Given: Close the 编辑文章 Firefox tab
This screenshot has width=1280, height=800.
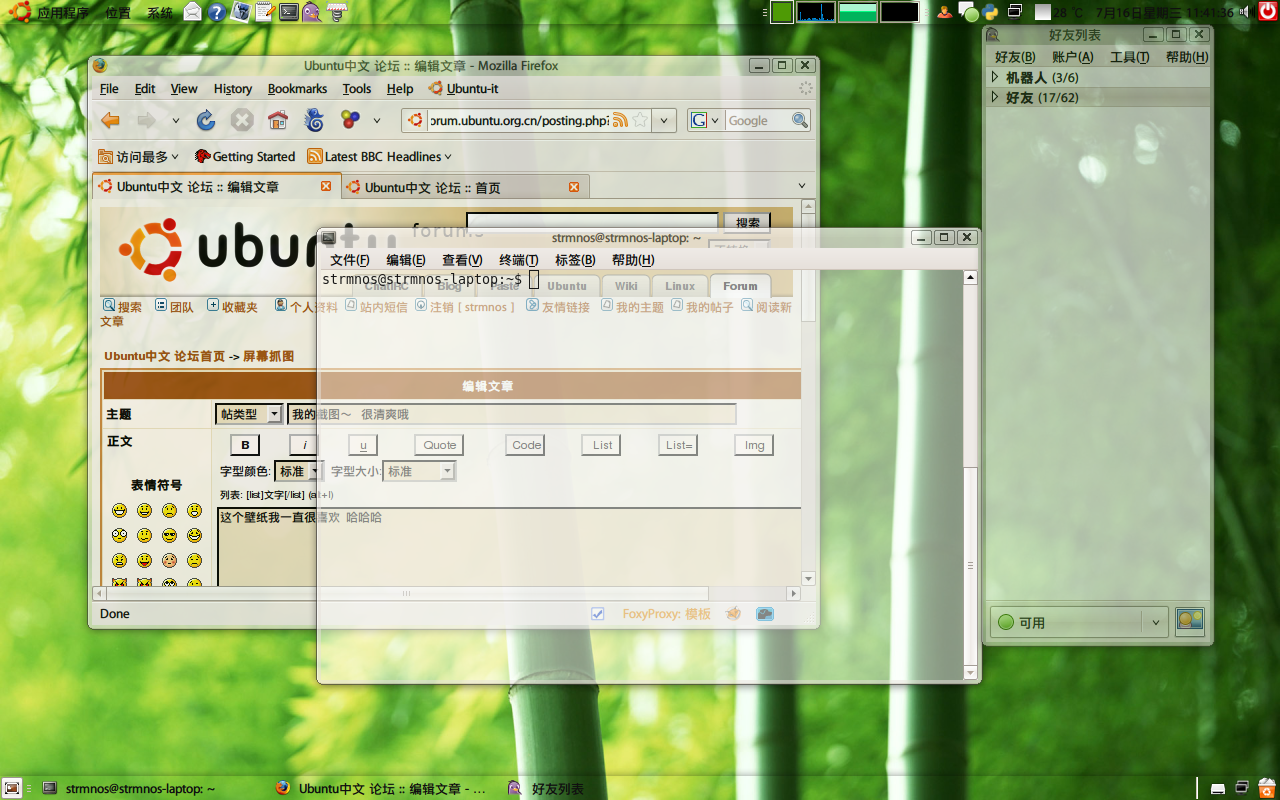Looking at the screenshot, I should click(x=326, y=186).
